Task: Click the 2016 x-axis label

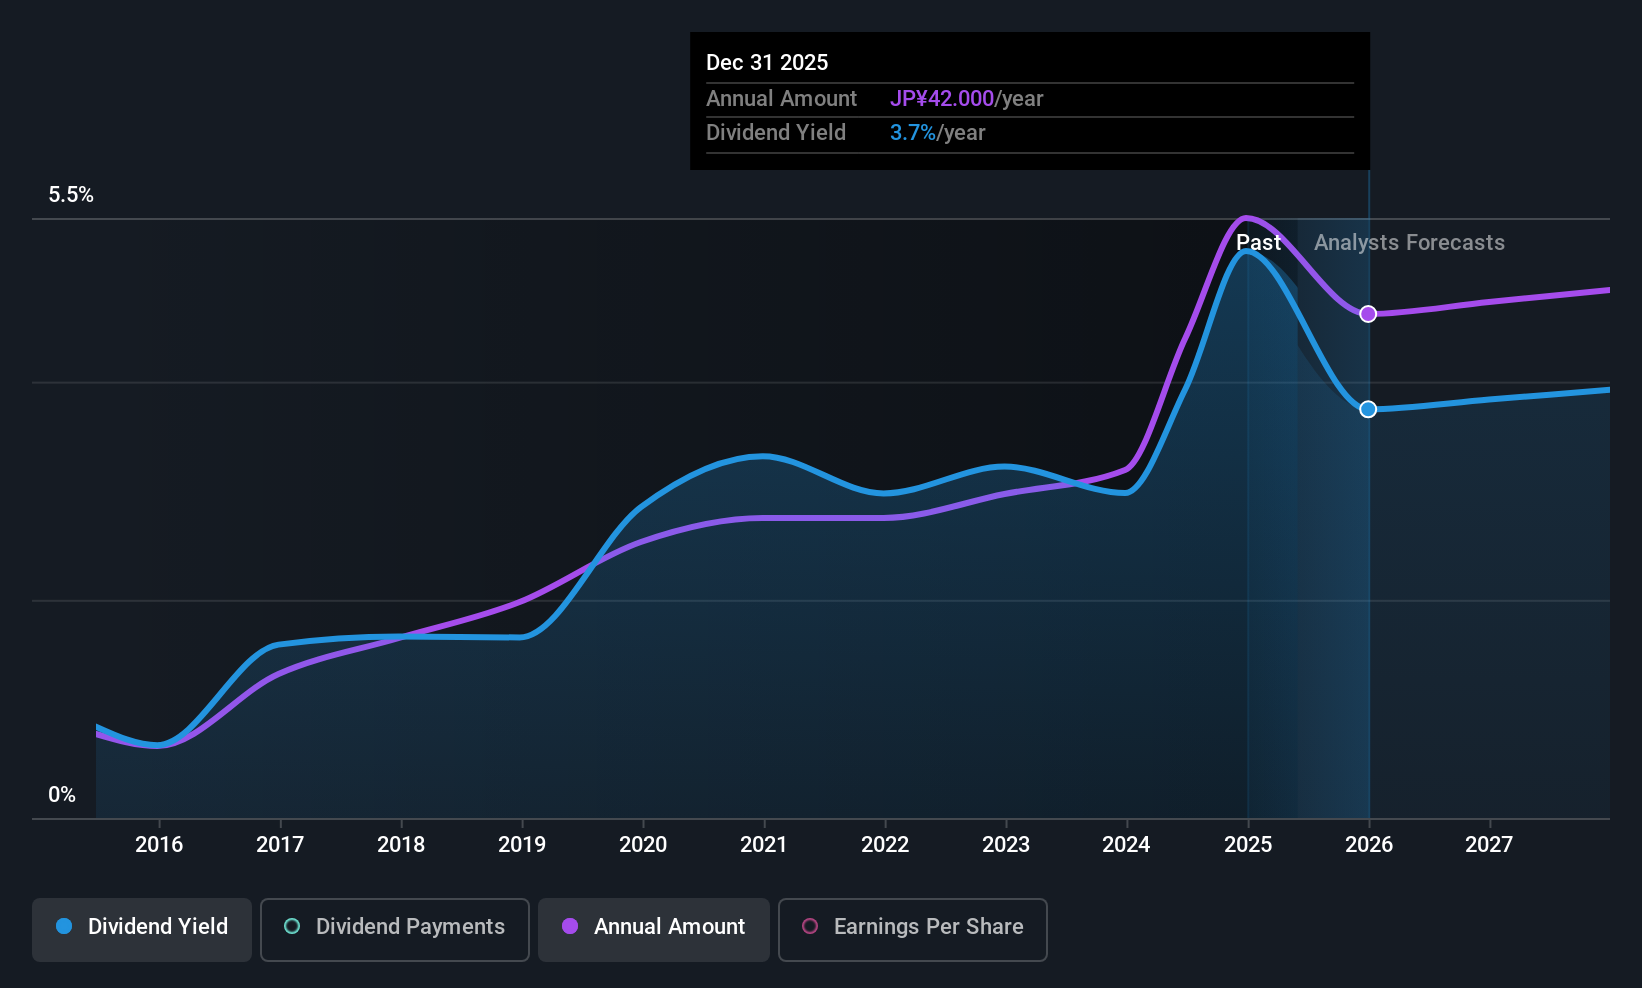Action: coord(159,845)
